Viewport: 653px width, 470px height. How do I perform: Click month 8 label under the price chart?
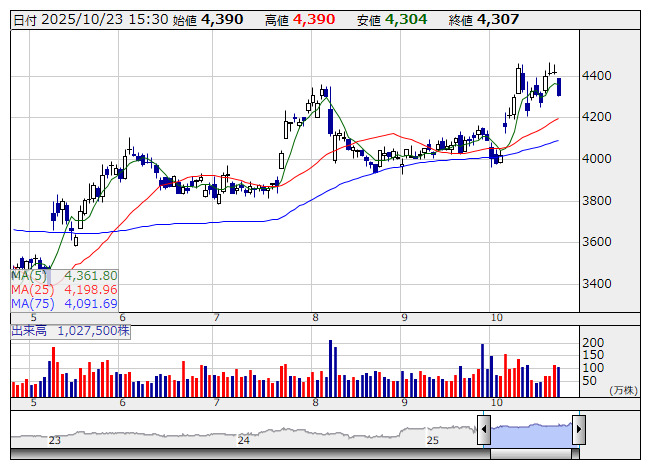click(315, 318)
